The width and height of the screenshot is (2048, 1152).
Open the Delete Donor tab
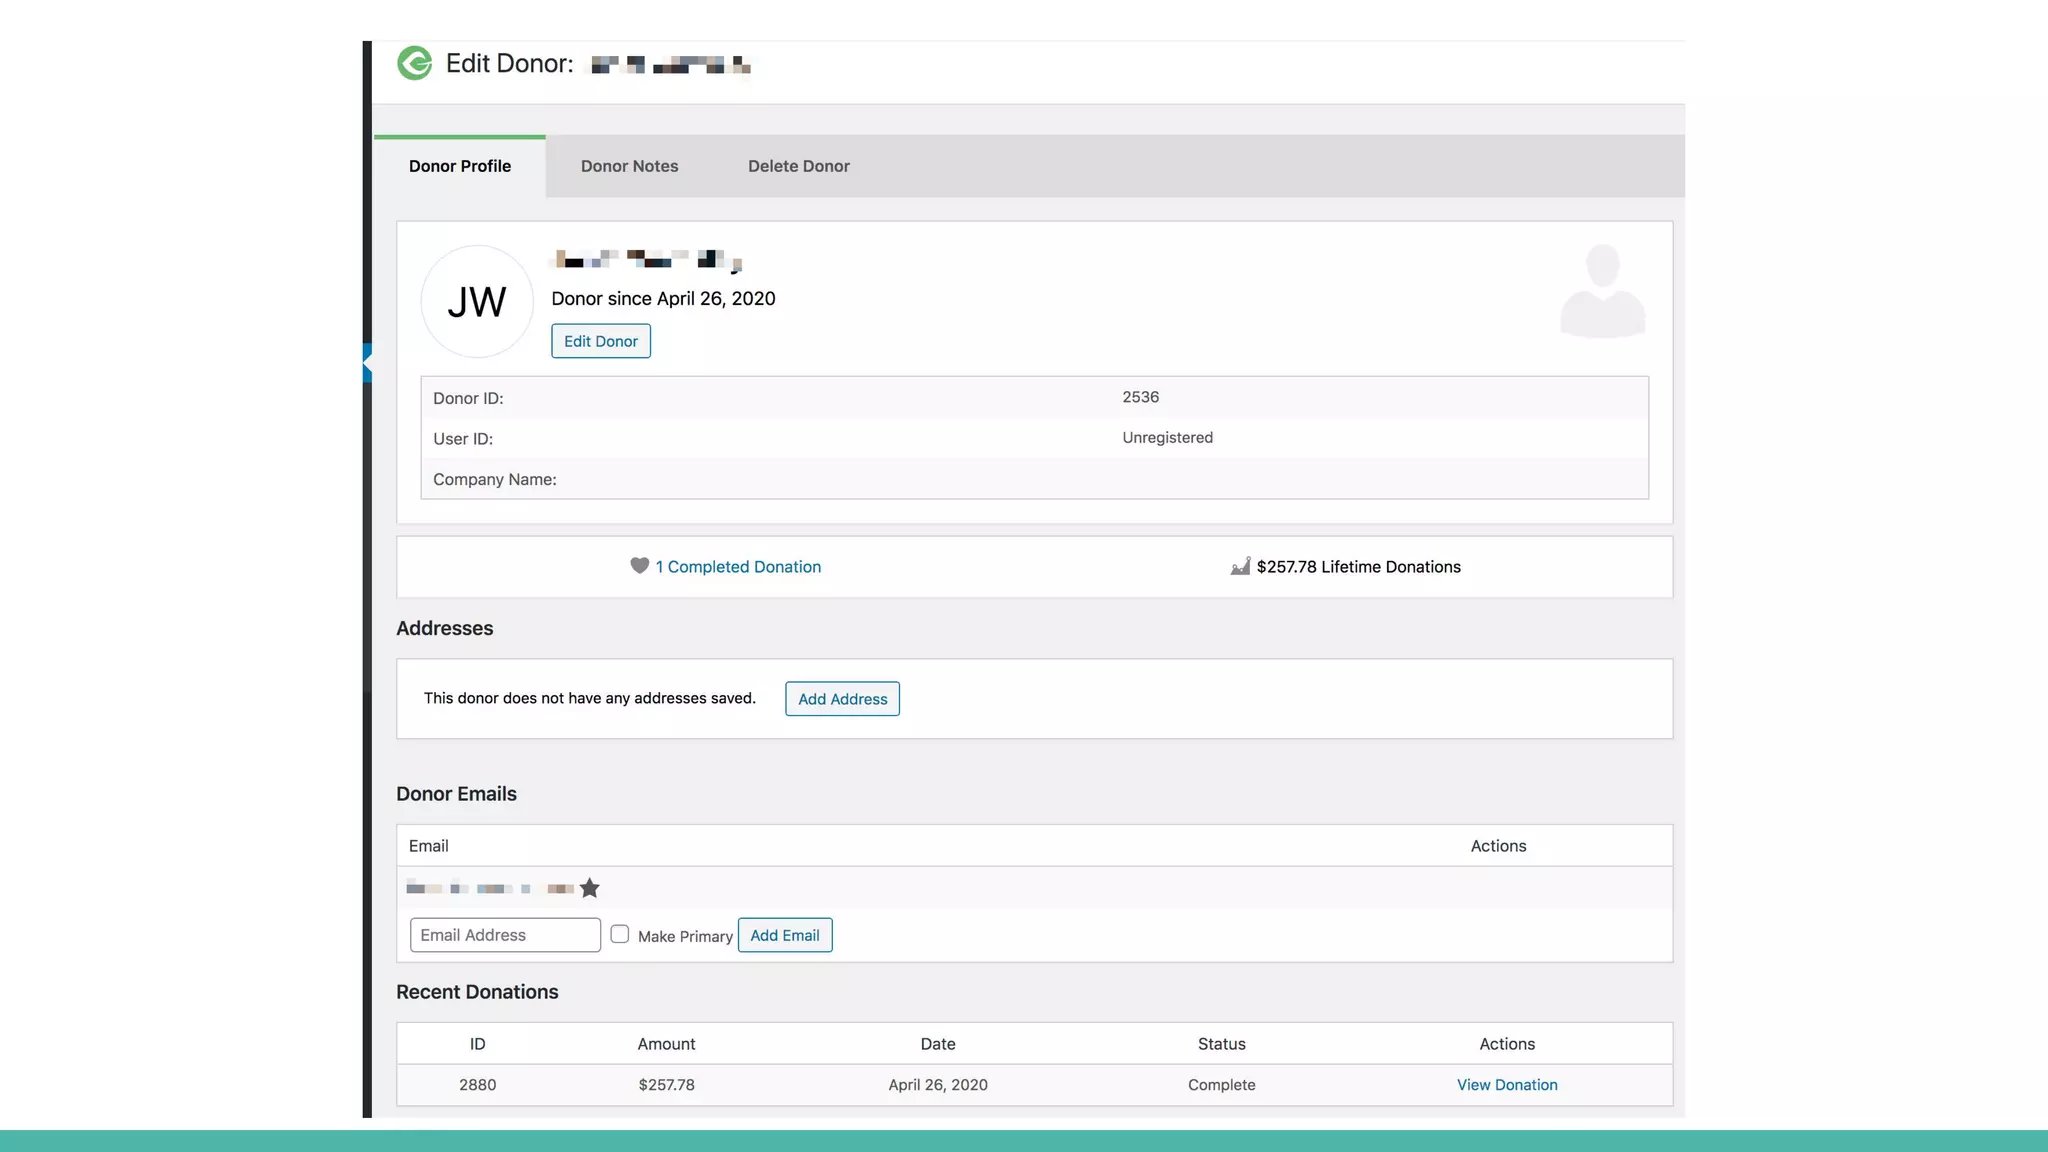click(x=798, y=166)
